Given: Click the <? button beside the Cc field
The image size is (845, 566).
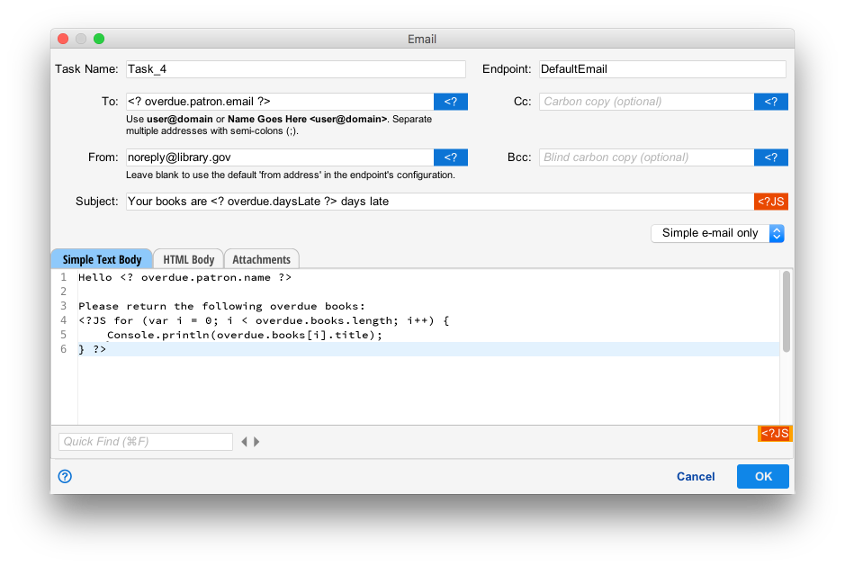Looking at the screenshot, I should tap(771, 101).
